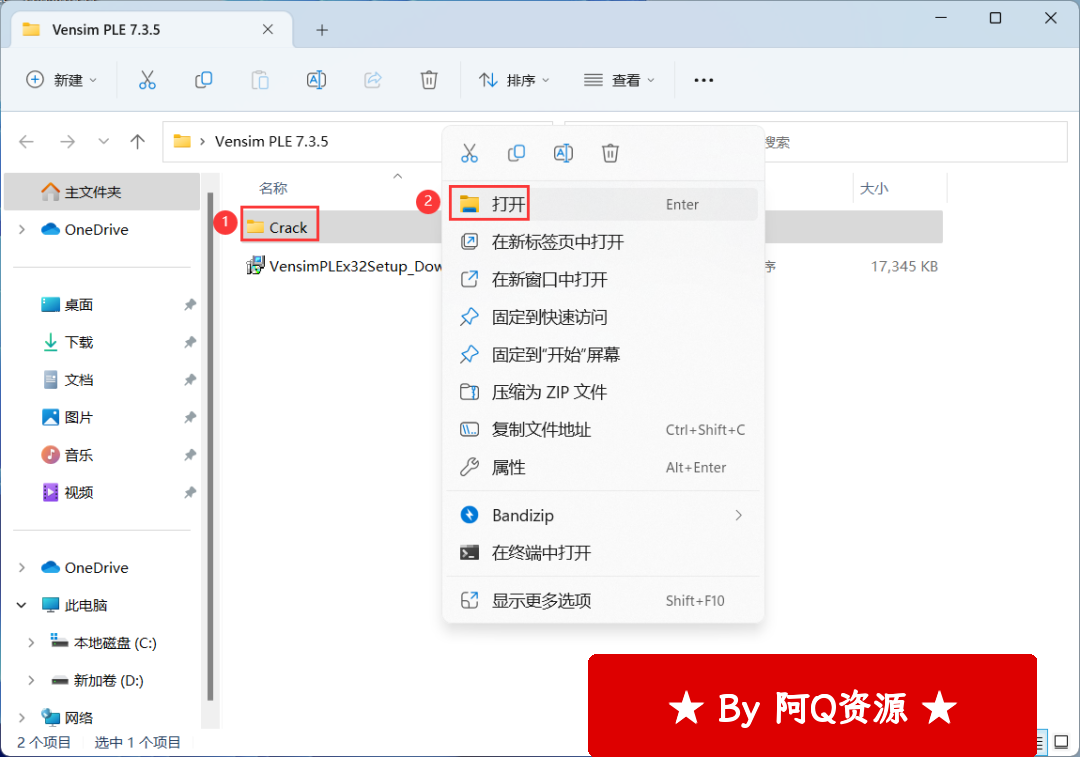Viewport: 1080px width, 757px height.
Task: Click the Vensim PLE 7.3.5 breadcrumb
Action: (x=271, y=142)
